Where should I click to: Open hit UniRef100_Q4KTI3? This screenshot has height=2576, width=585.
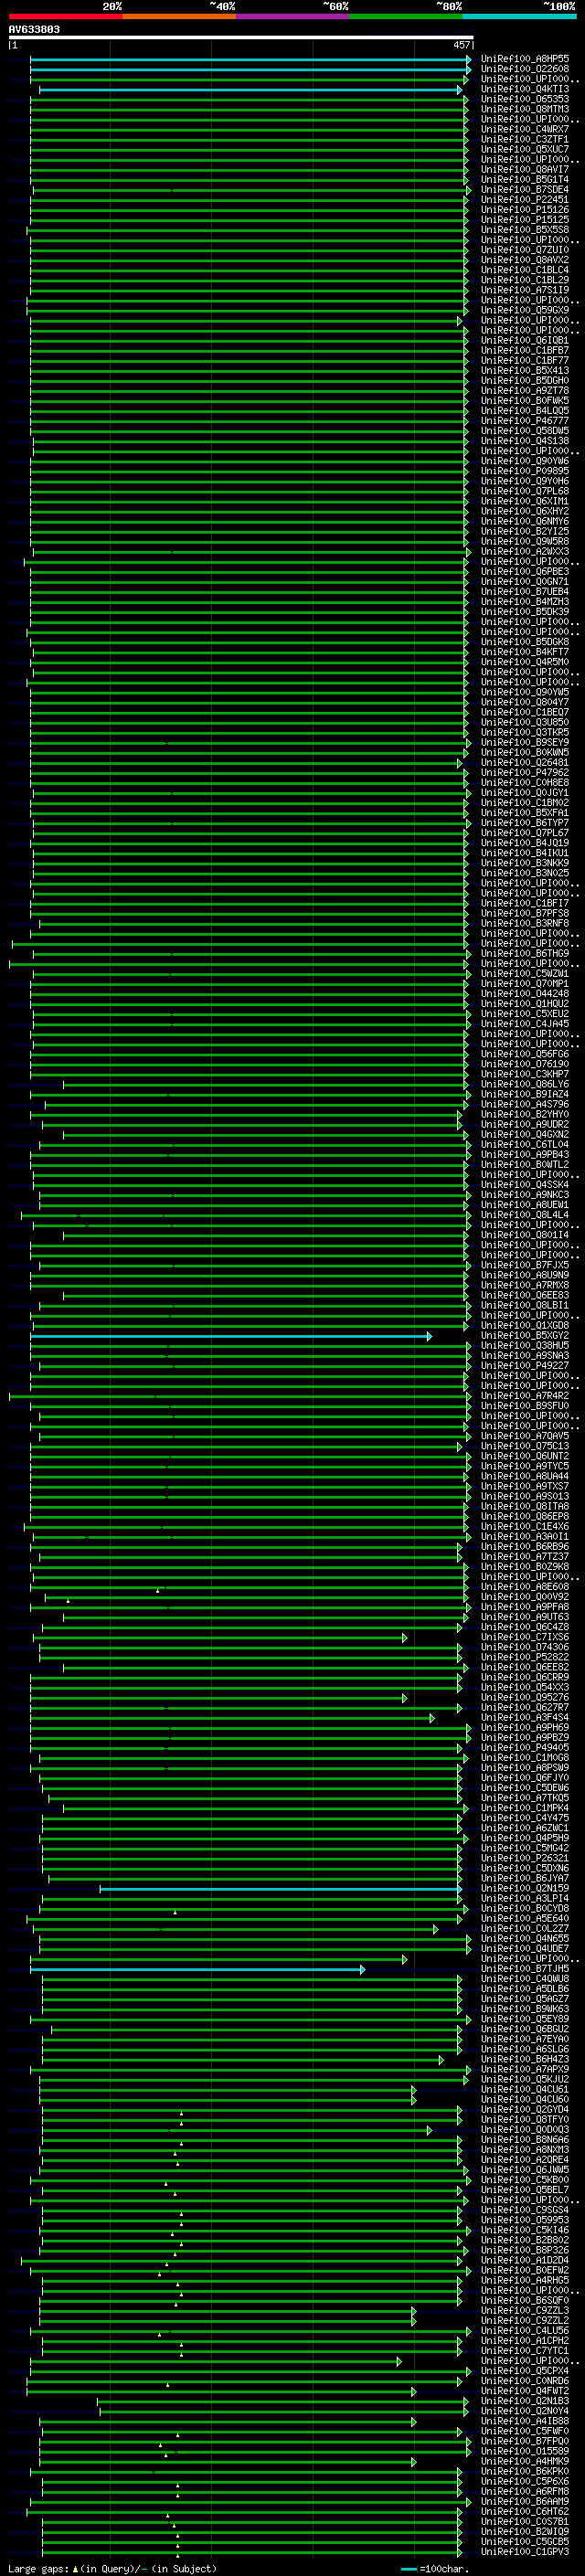click(524, 89)
